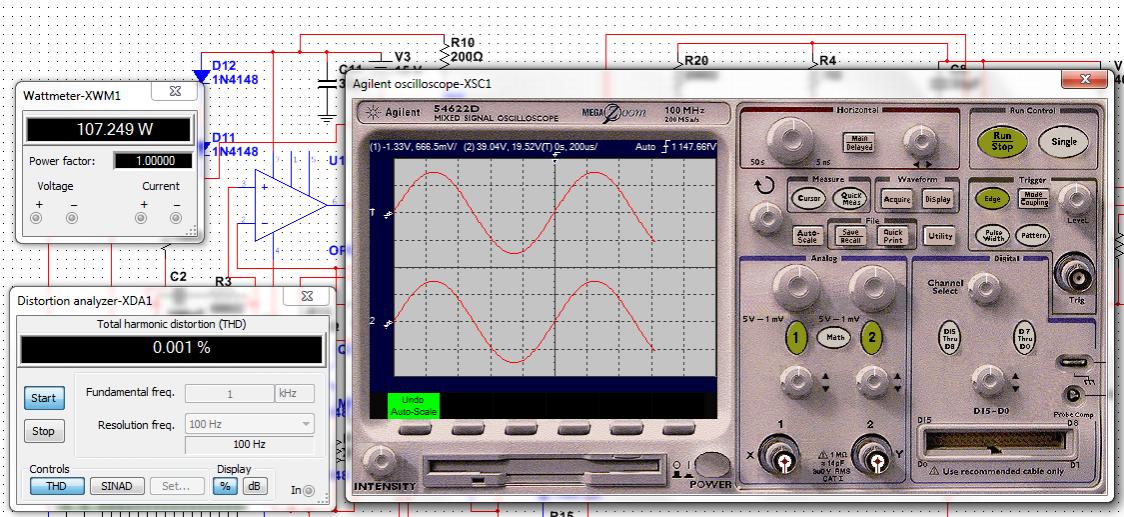Click the oscilloscope ground terminal

(1073, 363)
